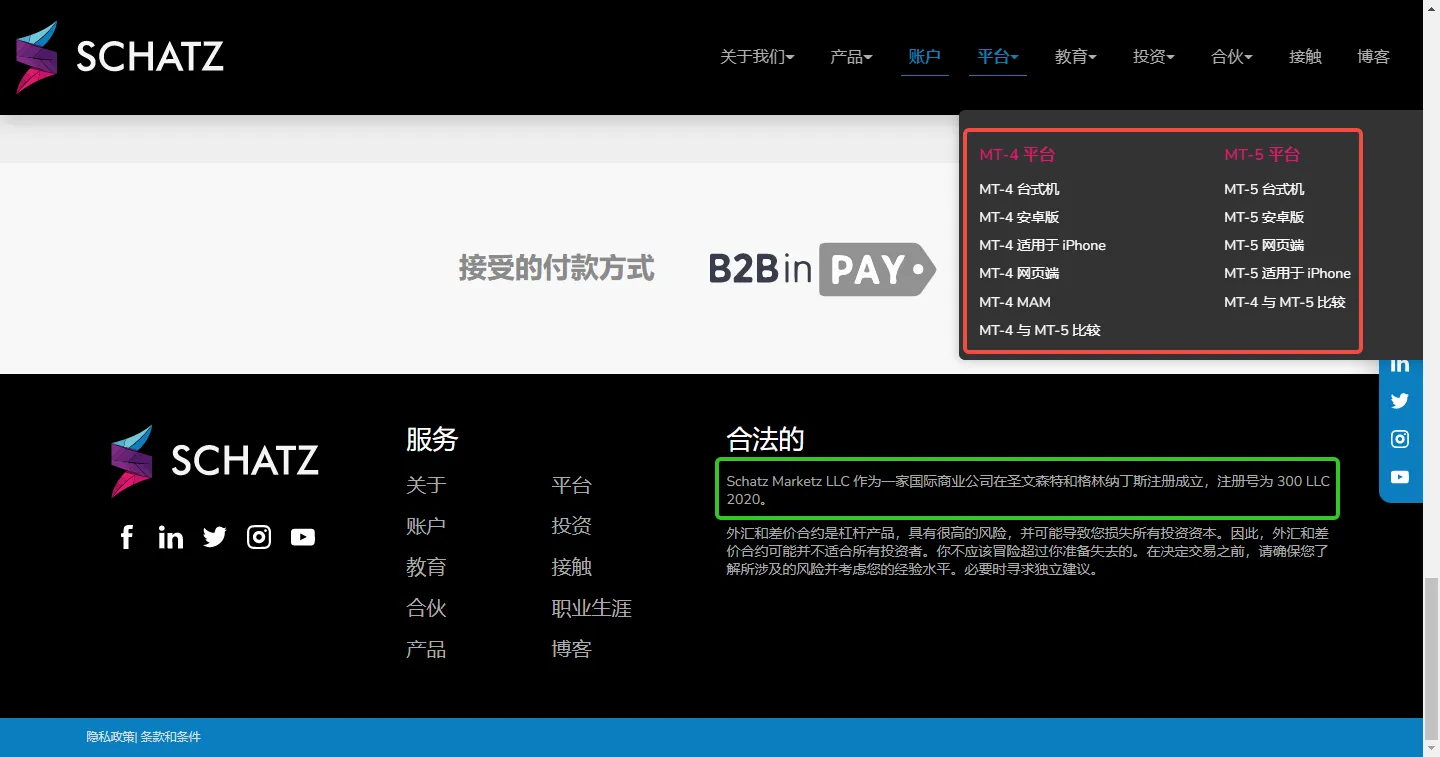The height and width of the screenshot is (757, 1440).
Task: Select MT-5 网页端 from the menu
Action: click(1264, 245)
